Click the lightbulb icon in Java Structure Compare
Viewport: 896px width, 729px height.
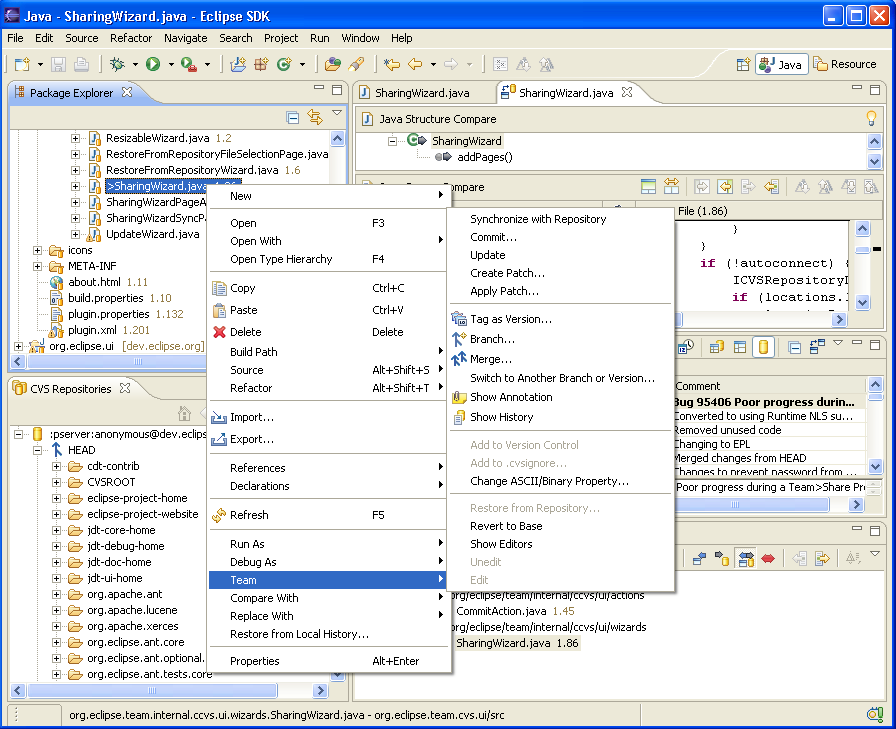[871, 118]
